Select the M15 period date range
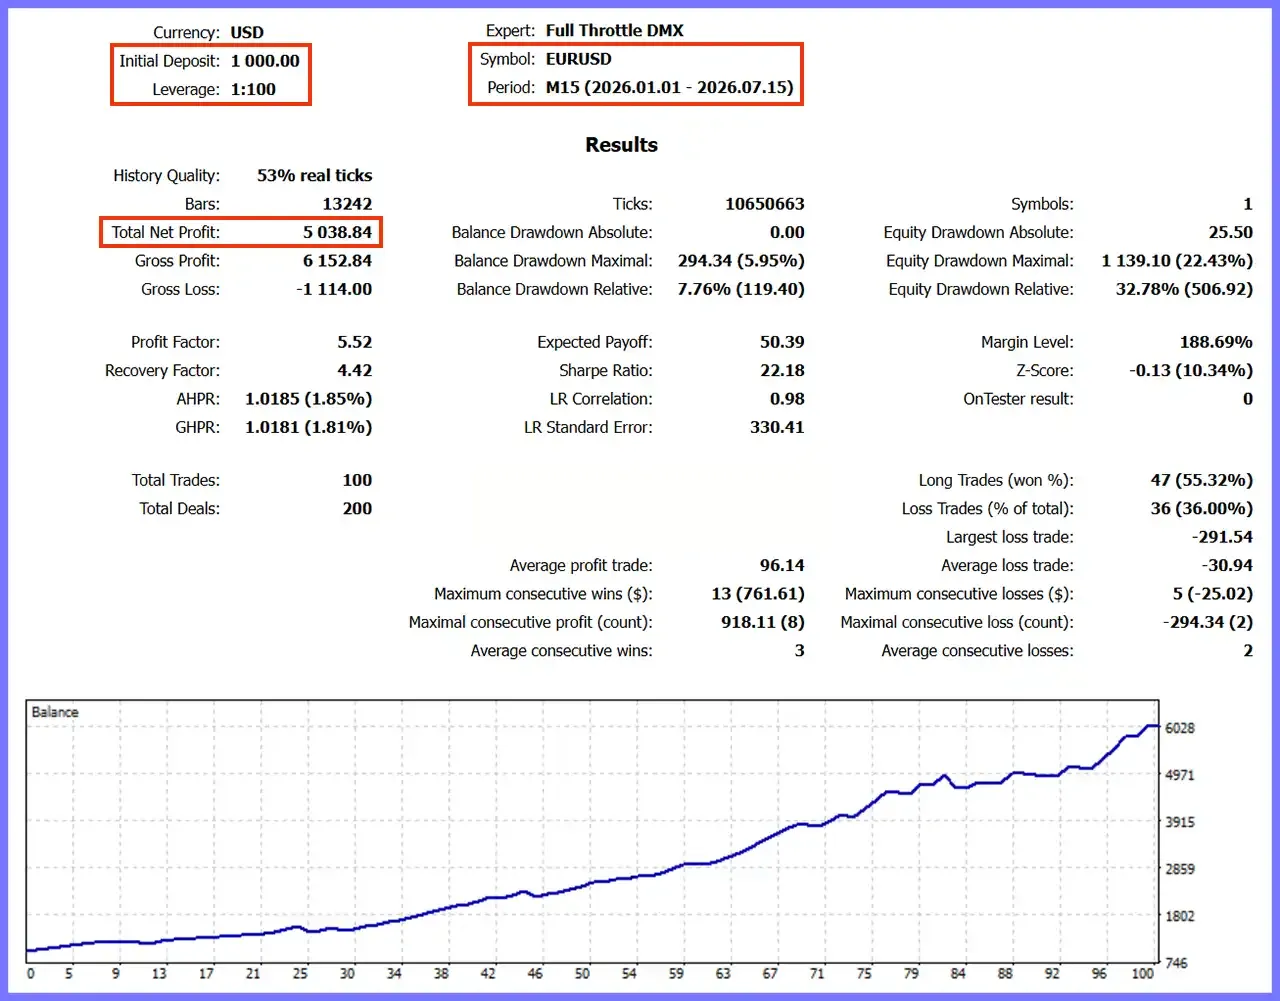Image resolution: width=1280 pixels, height=1001 pixels. [669, 87]
